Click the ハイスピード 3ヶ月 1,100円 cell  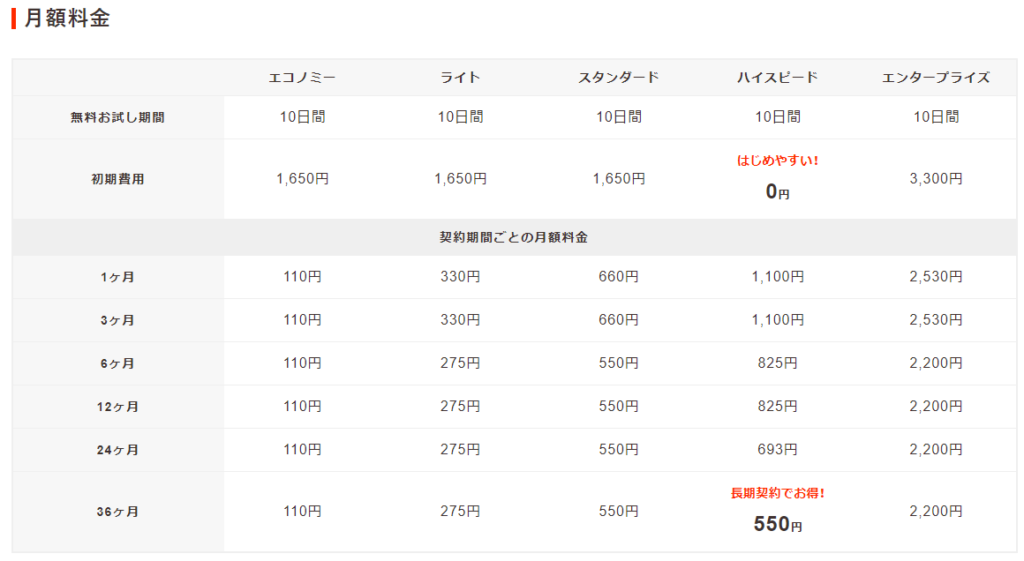click(x=777, y=319)
